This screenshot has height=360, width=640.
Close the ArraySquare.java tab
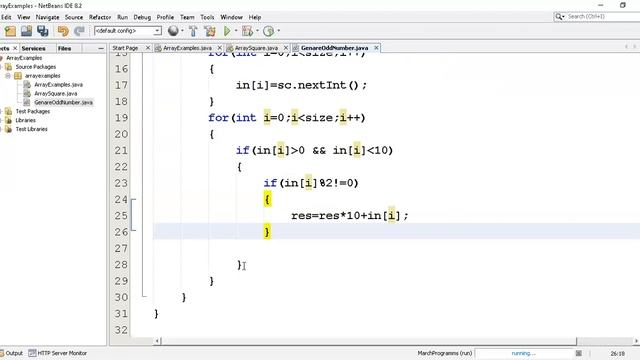point(286,48)
